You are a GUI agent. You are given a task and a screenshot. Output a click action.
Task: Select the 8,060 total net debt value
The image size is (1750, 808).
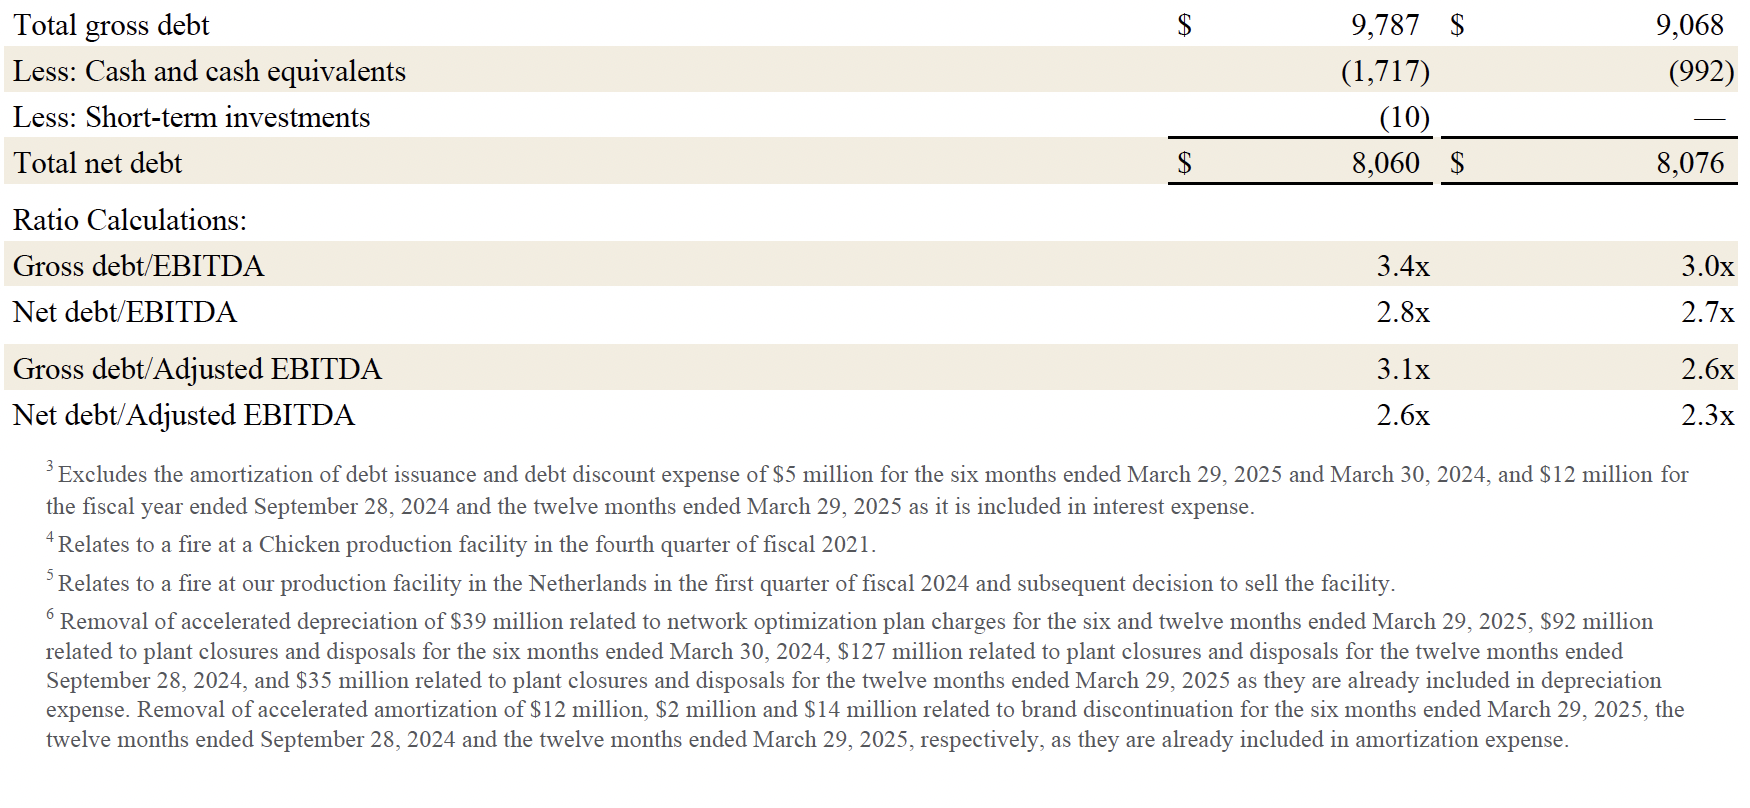(x=1385, y=163)
